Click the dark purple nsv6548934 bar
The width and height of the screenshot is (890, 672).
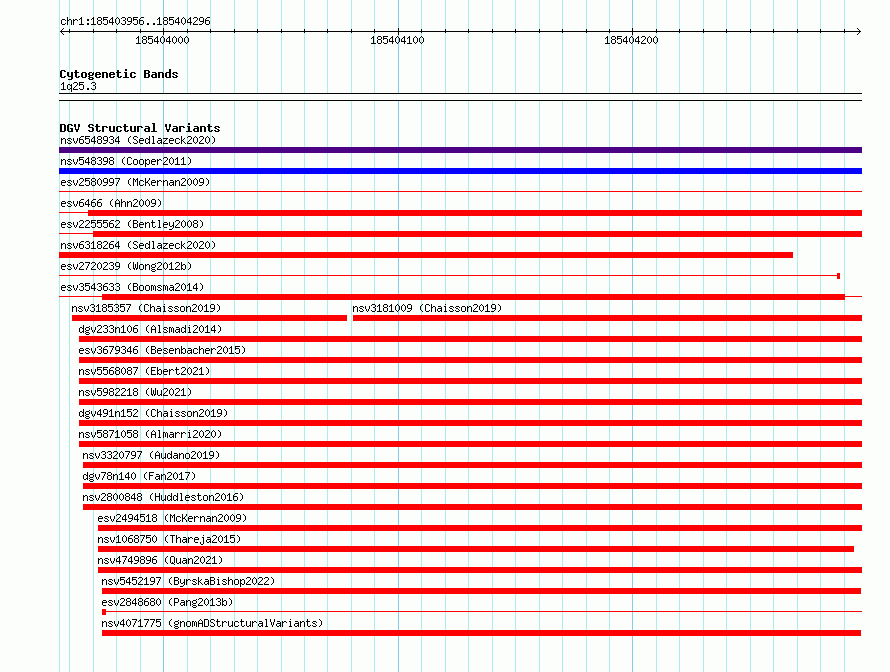460,150
